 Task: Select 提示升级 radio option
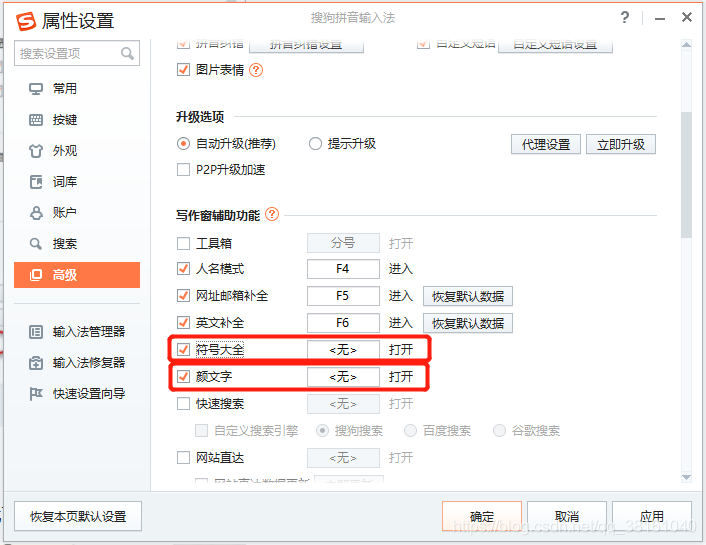pos(315,144)
